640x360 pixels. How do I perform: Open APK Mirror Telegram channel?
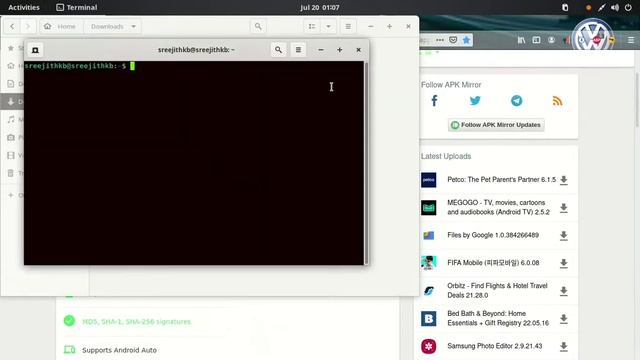(x=516, y=101)
